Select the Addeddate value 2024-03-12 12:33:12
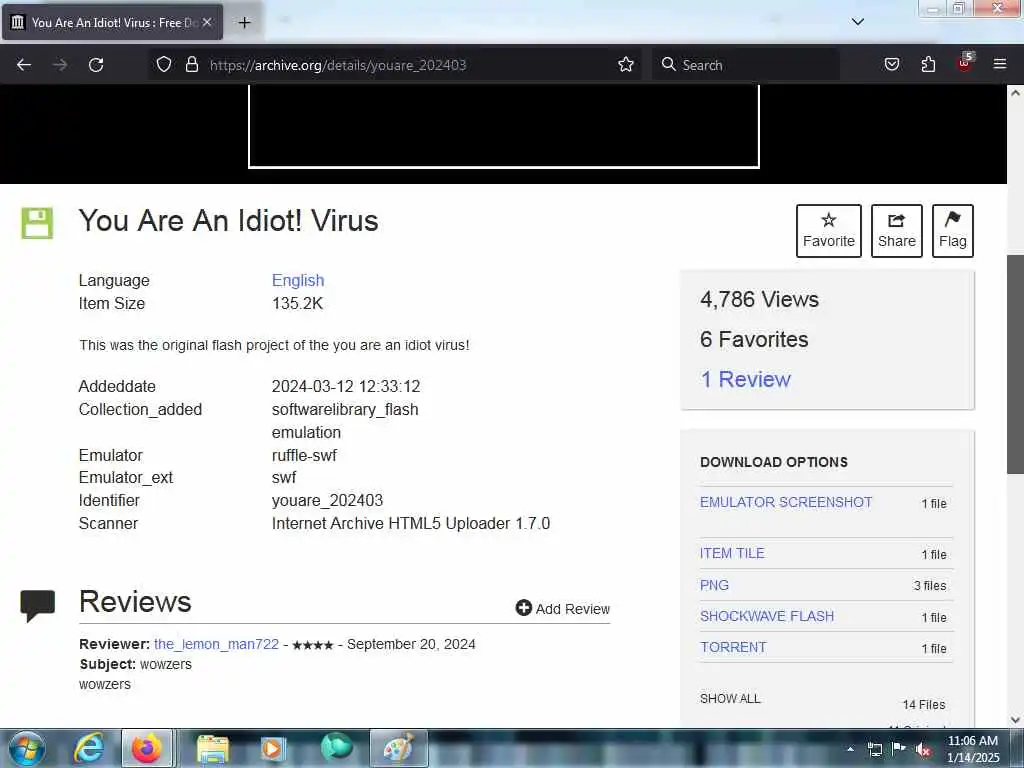Viewport: 1024px width, 768px height. (346, 386)
